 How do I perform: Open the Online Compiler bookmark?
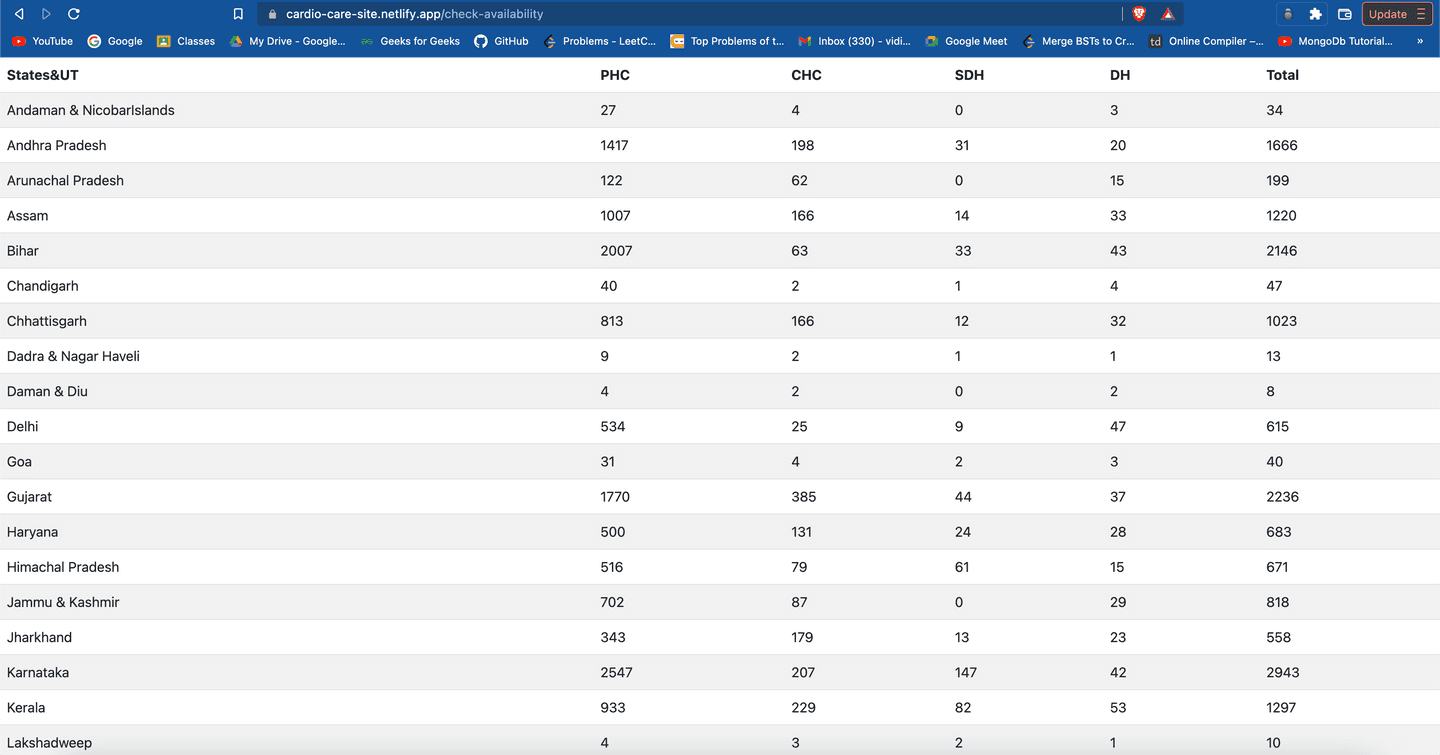point(1206,41)
